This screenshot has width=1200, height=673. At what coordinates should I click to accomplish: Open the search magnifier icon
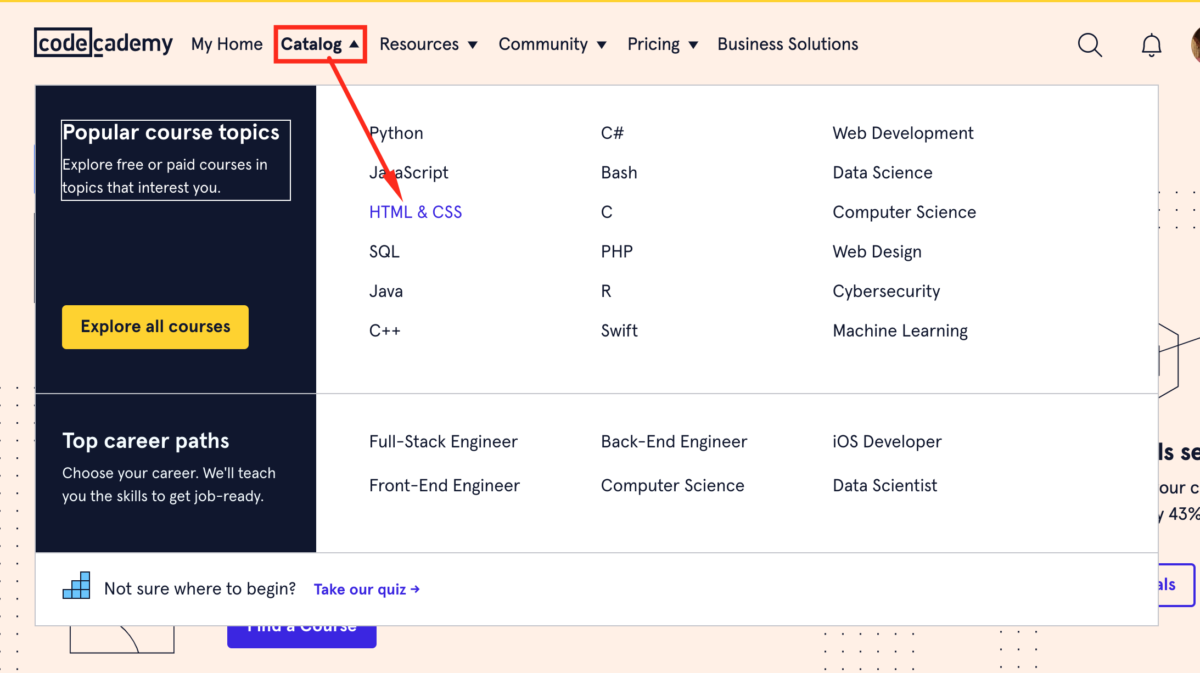pos(1089,45)
